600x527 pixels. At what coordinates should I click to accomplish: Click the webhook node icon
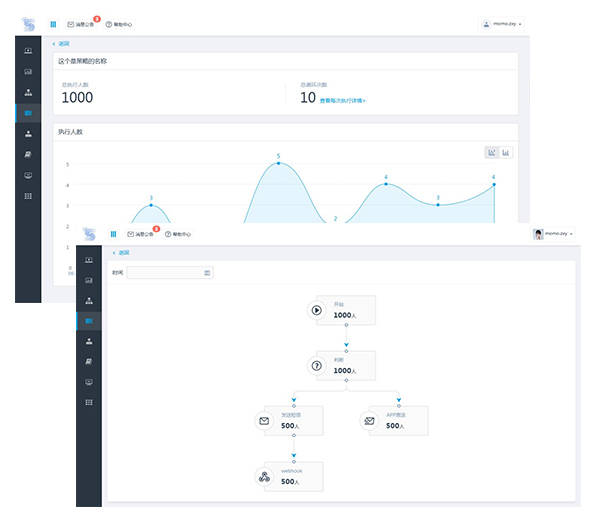(264, 476)
